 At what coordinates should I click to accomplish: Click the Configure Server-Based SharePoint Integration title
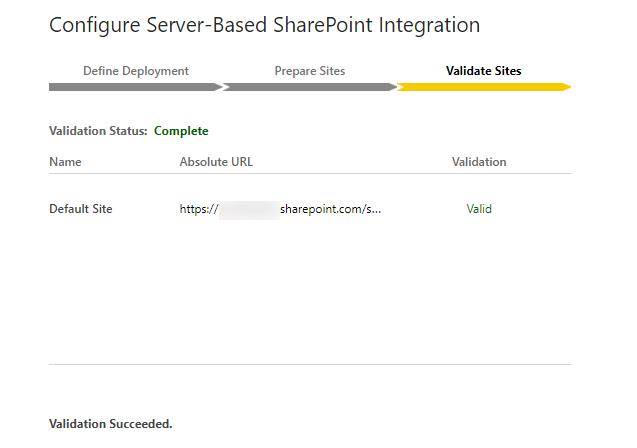point(264,25)
